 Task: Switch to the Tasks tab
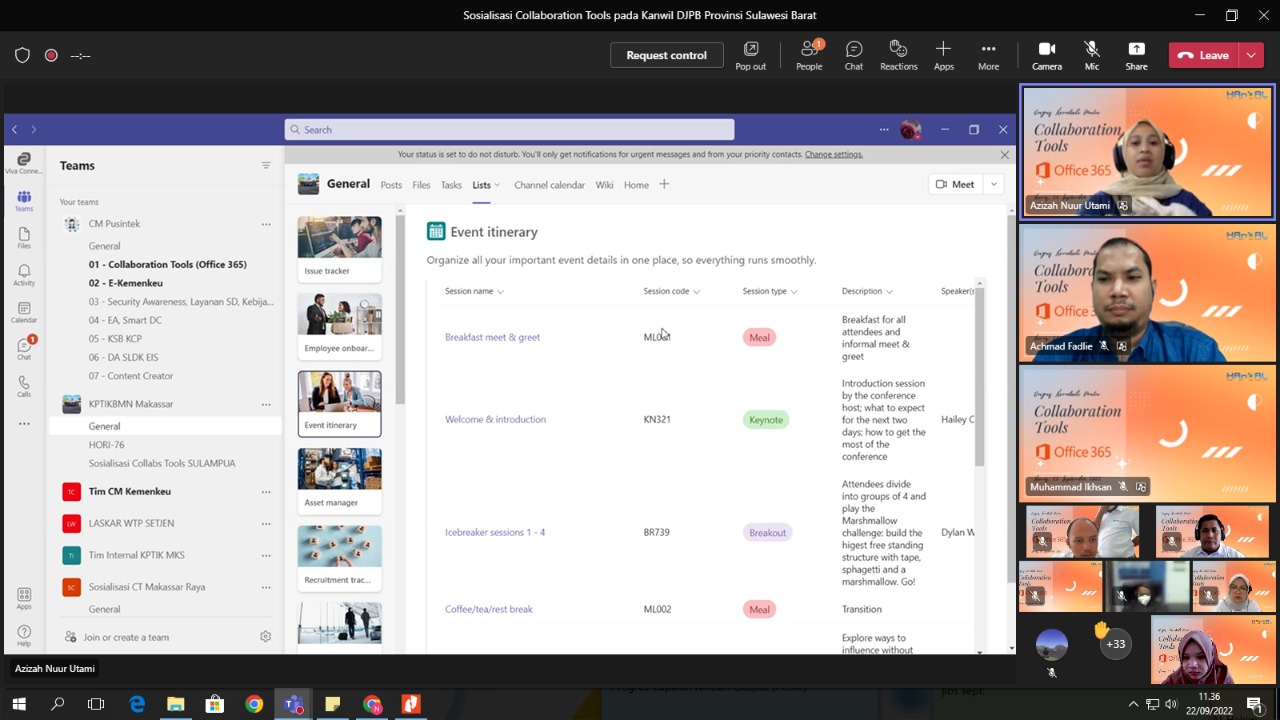tap(451, 185)
